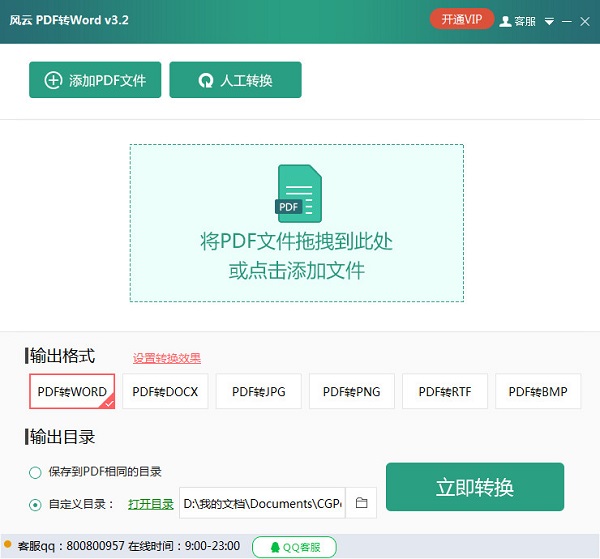Image resolution: width=600 pixels, height=559 pixels.
Task: Open the 设置转换效果 link
Action: tap(167, 358)
